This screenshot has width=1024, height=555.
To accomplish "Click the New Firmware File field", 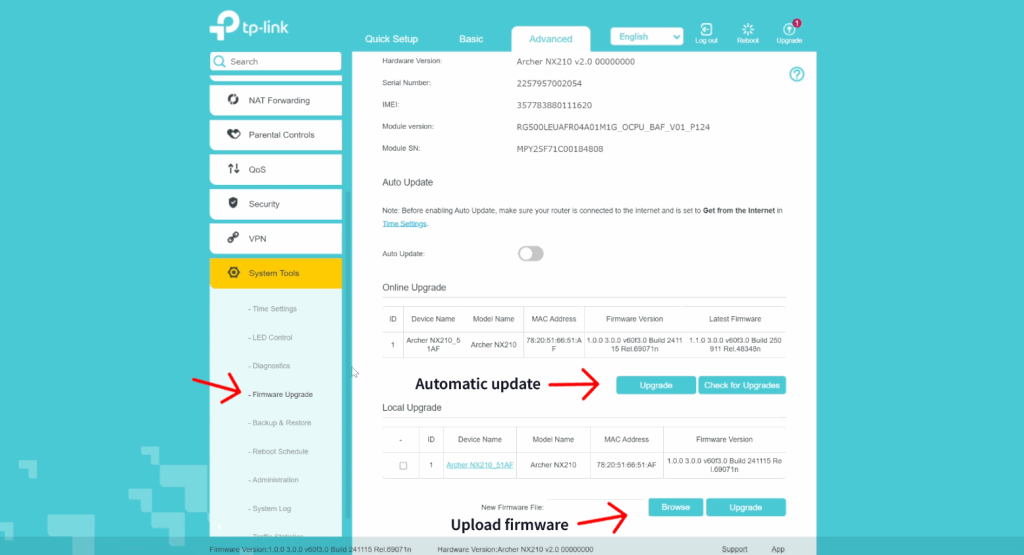I will [x=596, y=507].
